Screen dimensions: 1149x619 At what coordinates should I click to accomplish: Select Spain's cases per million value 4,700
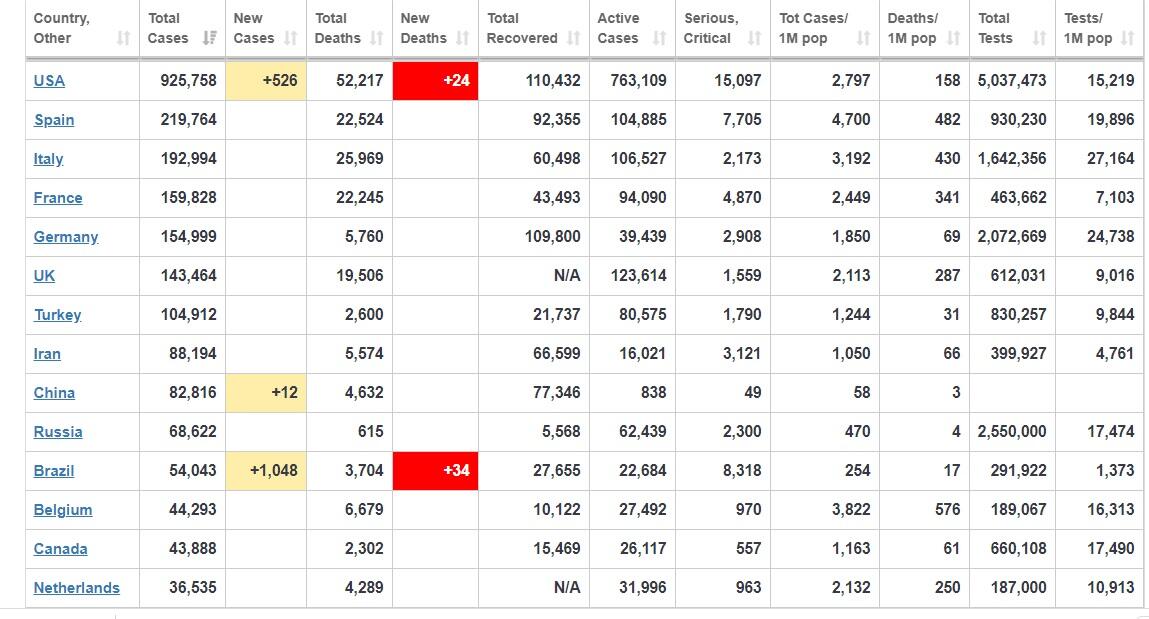(x=851, y=119)
